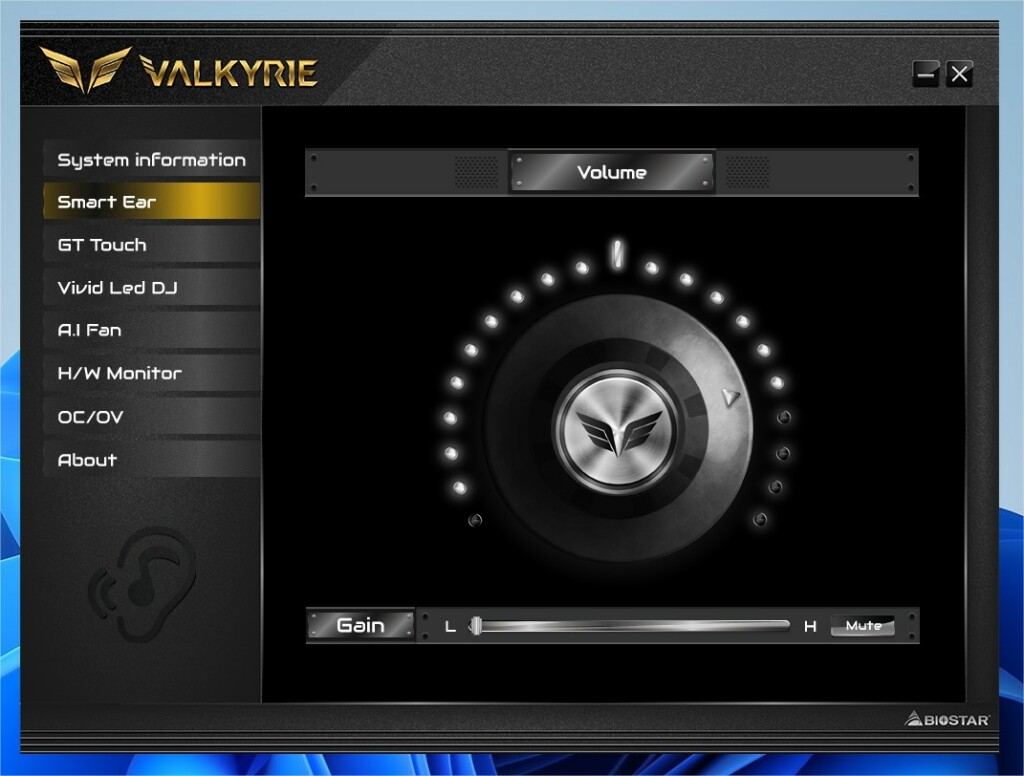Minimize the Valkyrie window
This screenshot has width=1024, height=776.
pos(925,74)
